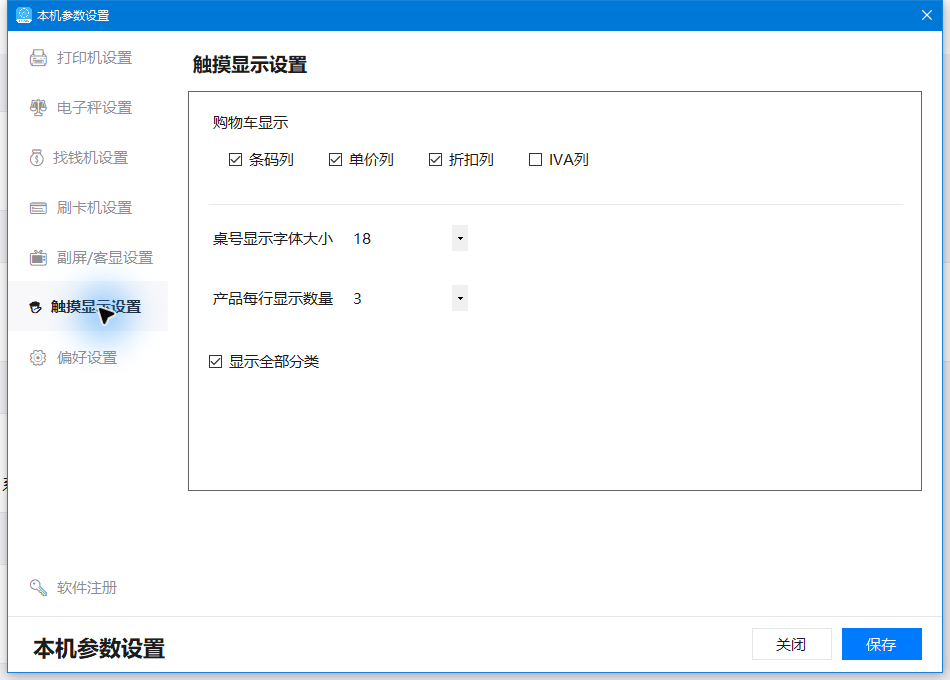Select 刷卡机设置 in the sidebar

(88, 208)
